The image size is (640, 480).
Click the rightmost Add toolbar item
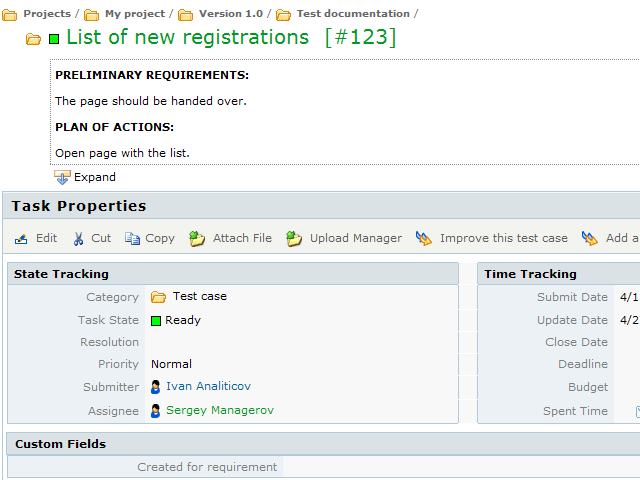pos(612,239)
